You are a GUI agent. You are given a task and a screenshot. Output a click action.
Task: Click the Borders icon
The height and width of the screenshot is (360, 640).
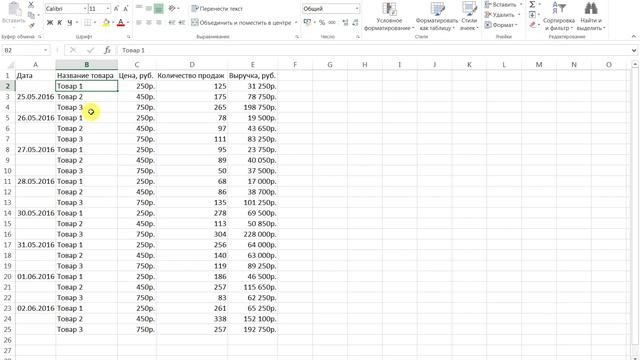87,22
